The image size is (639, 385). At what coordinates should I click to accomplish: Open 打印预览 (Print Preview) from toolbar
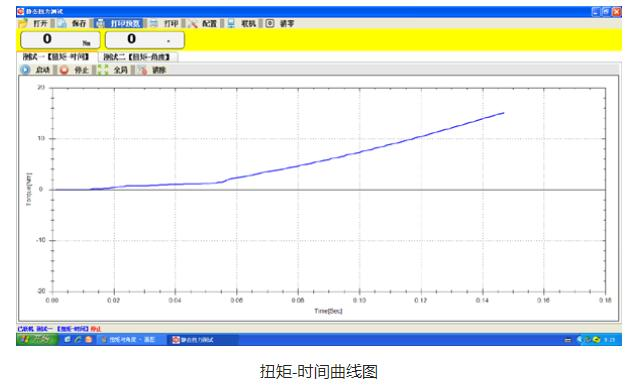pos(119,23)
